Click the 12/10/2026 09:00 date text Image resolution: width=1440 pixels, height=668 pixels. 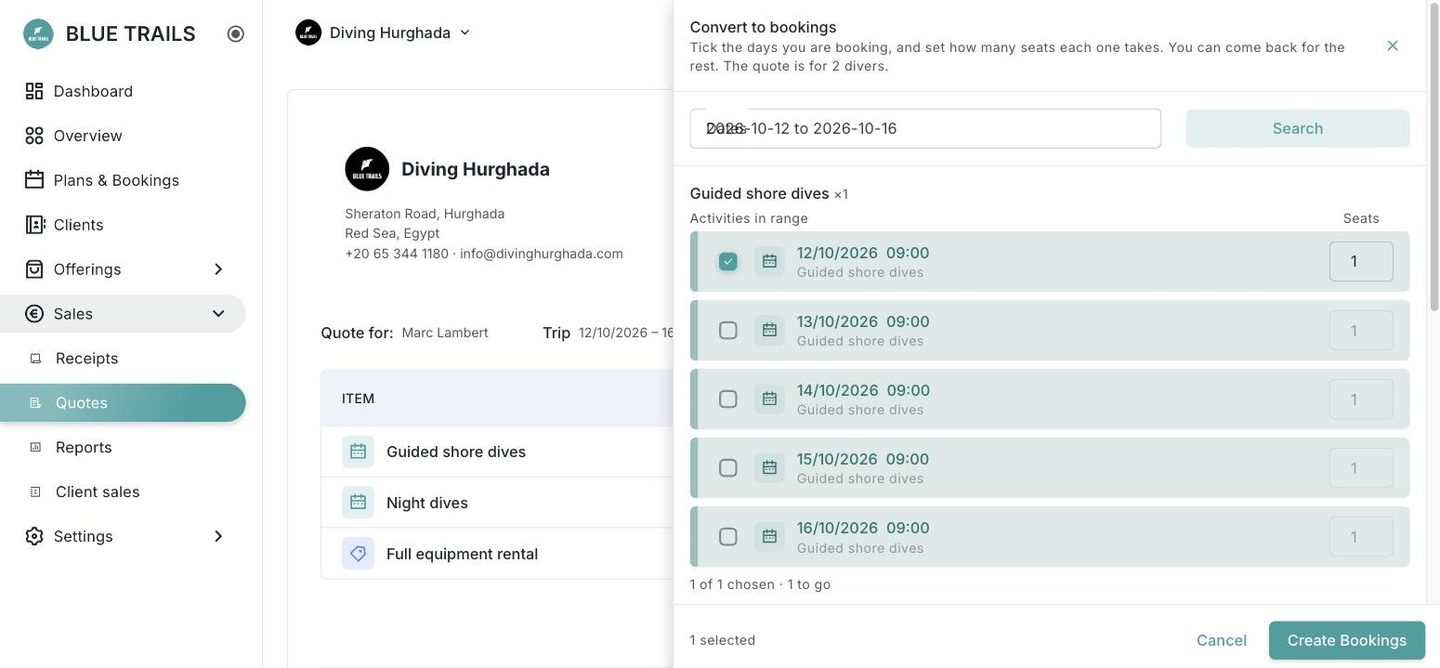click(863, 253)
